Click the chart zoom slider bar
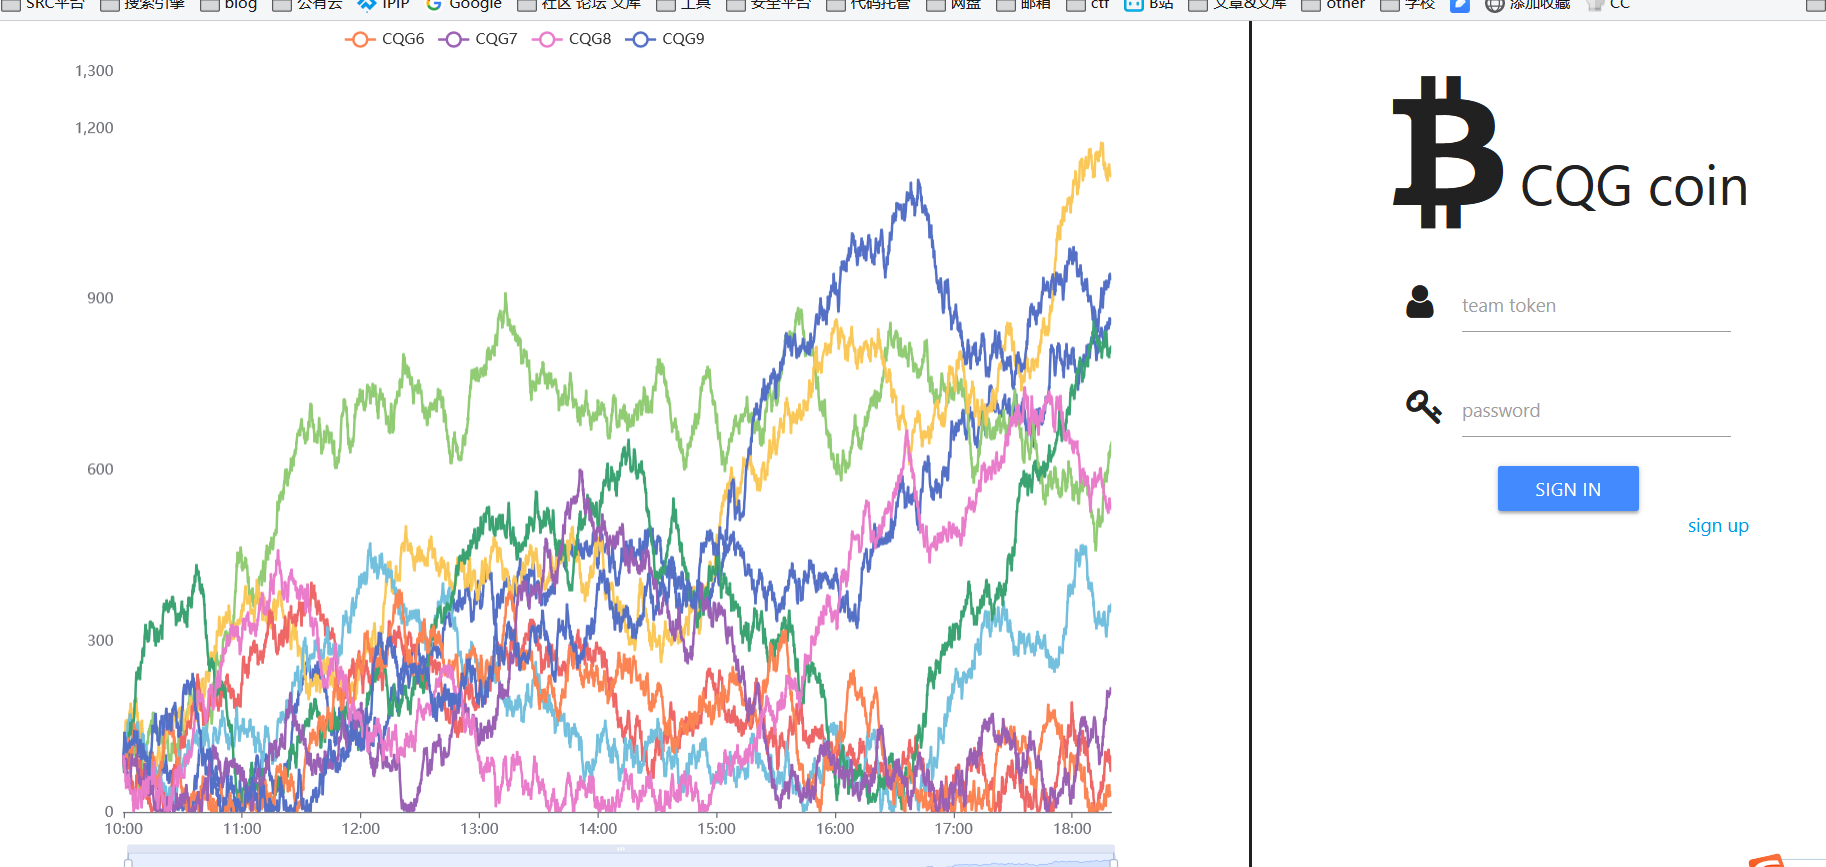The image size is (1826, 867). click(620, 858)
